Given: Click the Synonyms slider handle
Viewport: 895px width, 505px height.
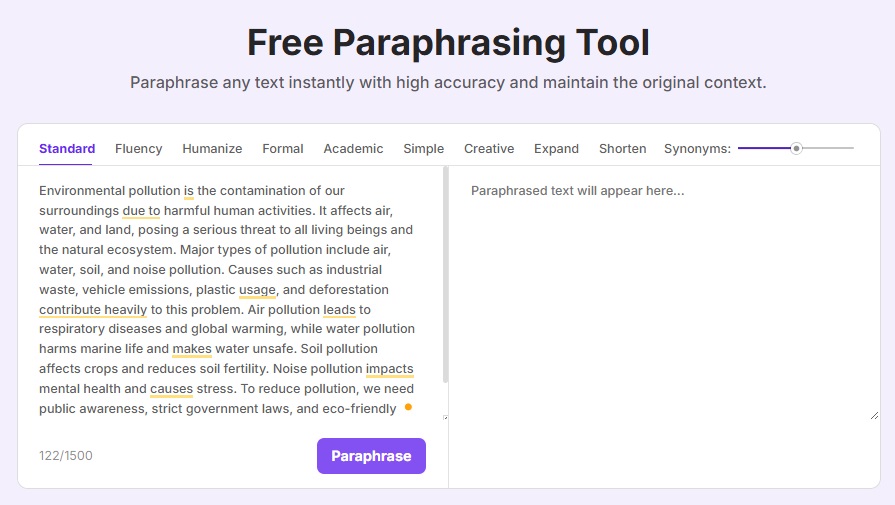Looking at the screenshot, I should coord(796,148).
